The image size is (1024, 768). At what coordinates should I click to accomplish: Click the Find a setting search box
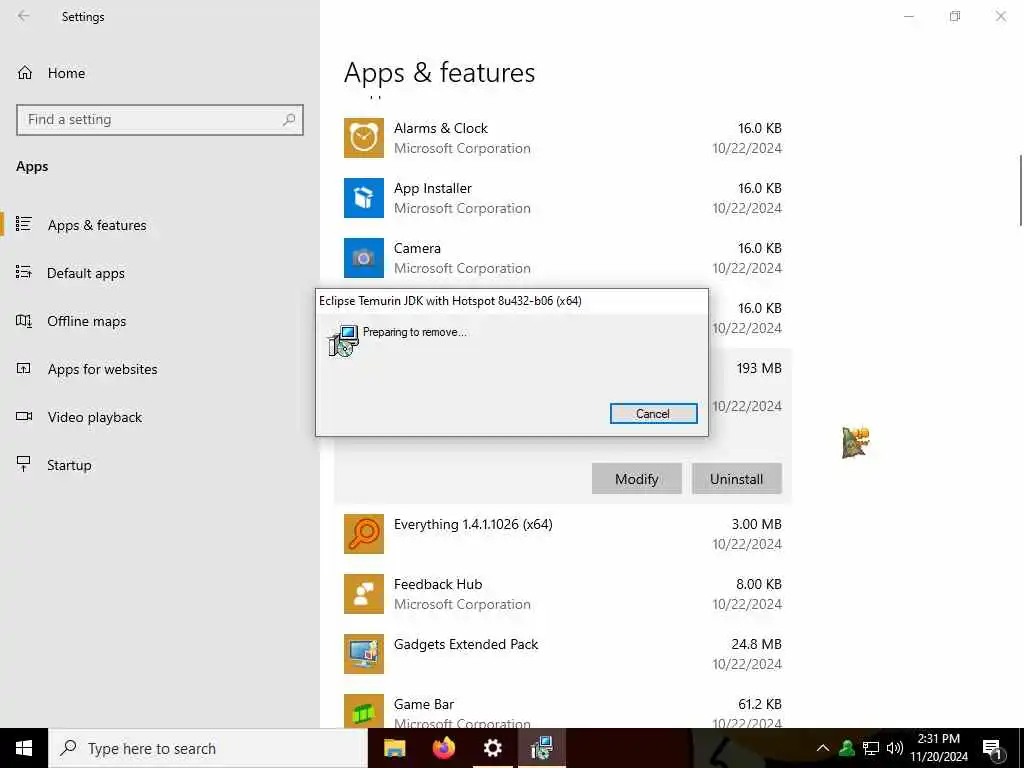160,120
